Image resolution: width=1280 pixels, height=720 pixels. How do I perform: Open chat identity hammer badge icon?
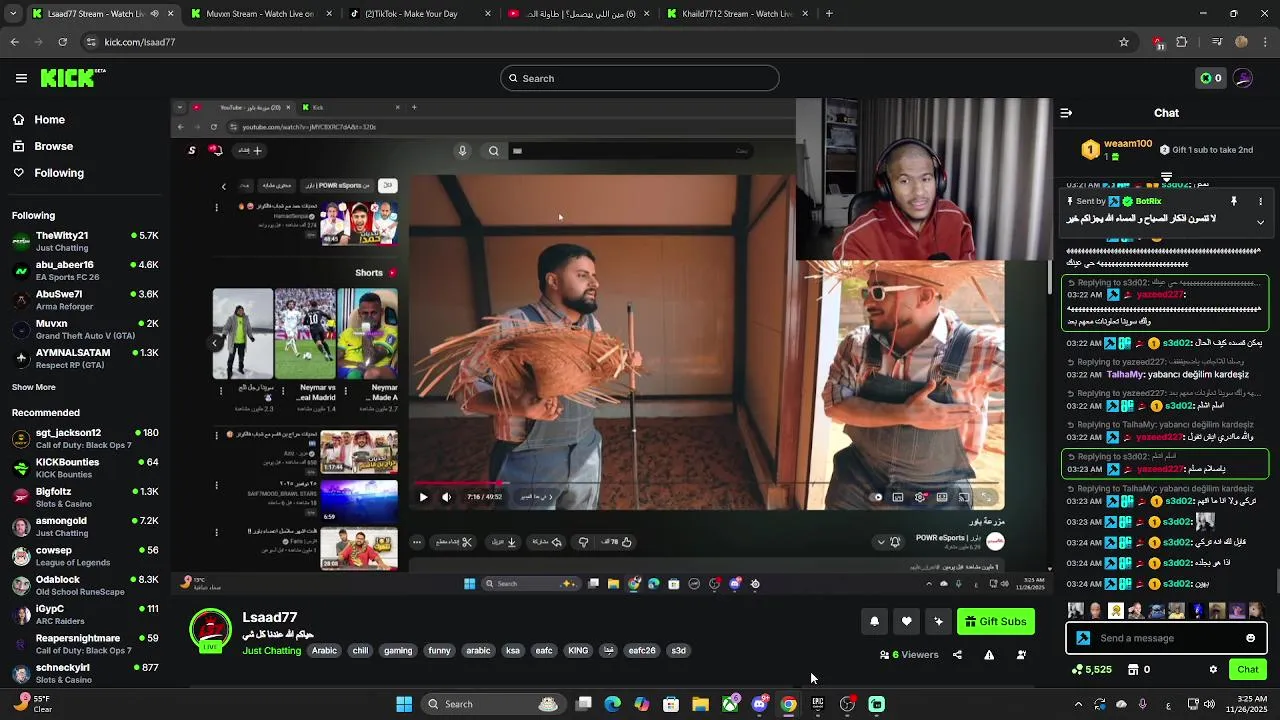pos(1083,638)
